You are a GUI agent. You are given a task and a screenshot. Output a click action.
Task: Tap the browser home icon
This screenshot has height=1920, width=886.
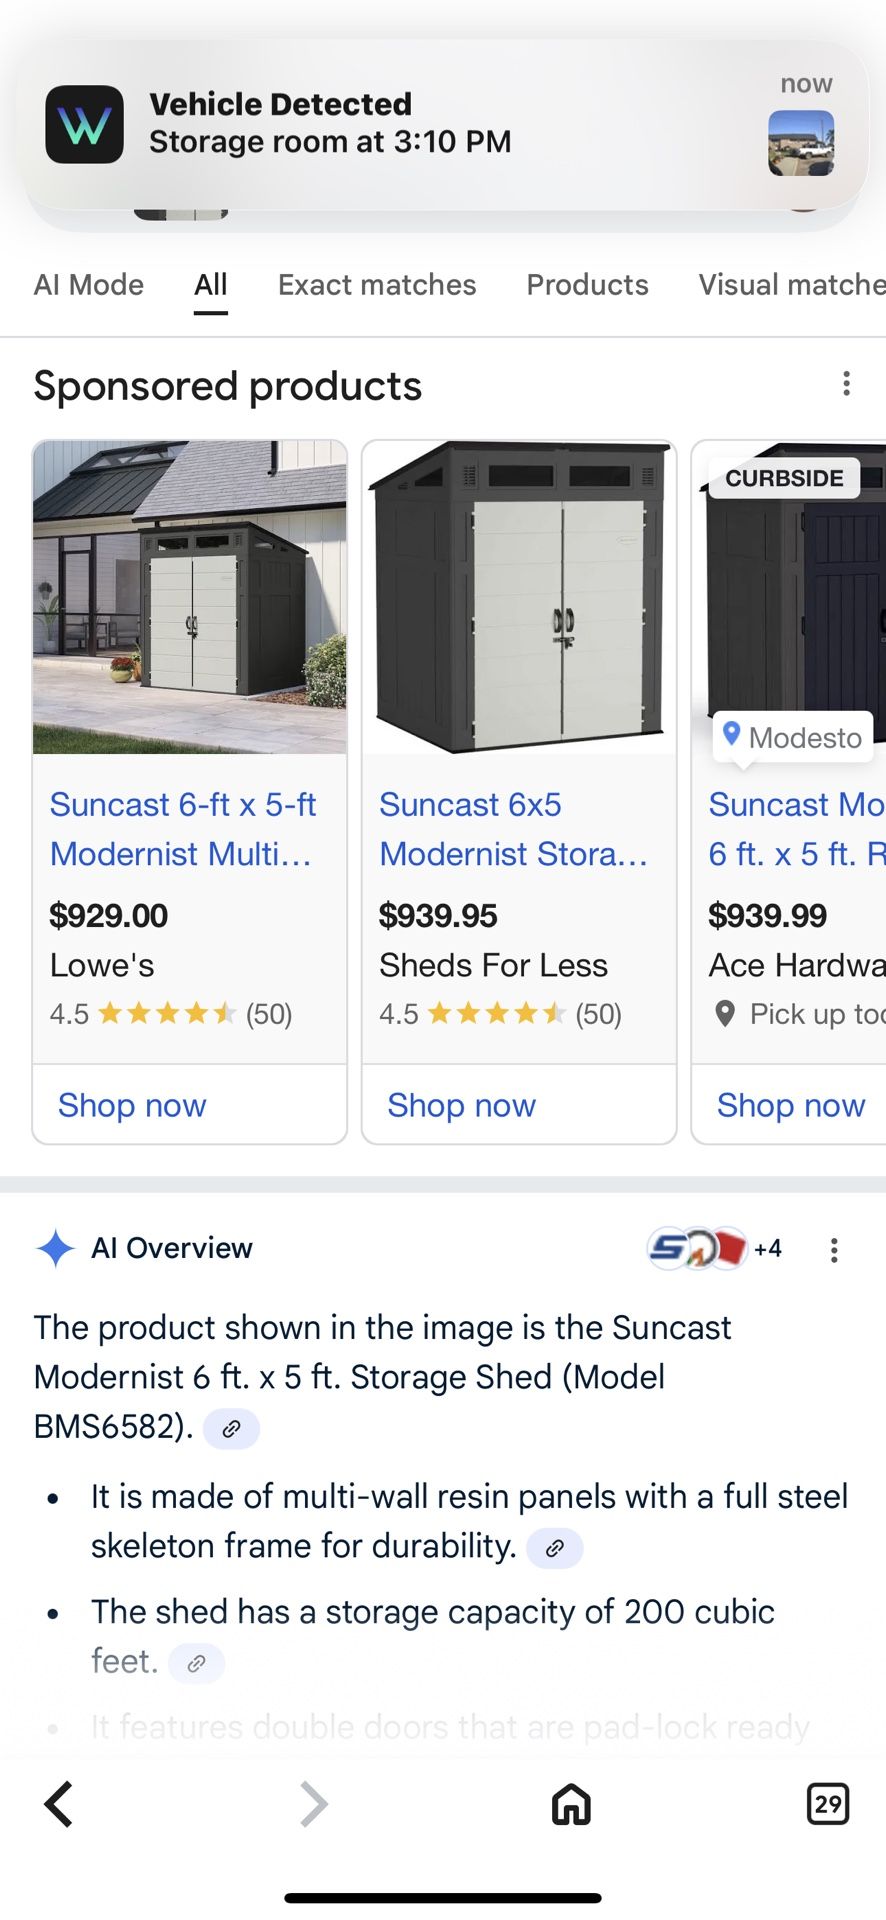click(571, 1804)
